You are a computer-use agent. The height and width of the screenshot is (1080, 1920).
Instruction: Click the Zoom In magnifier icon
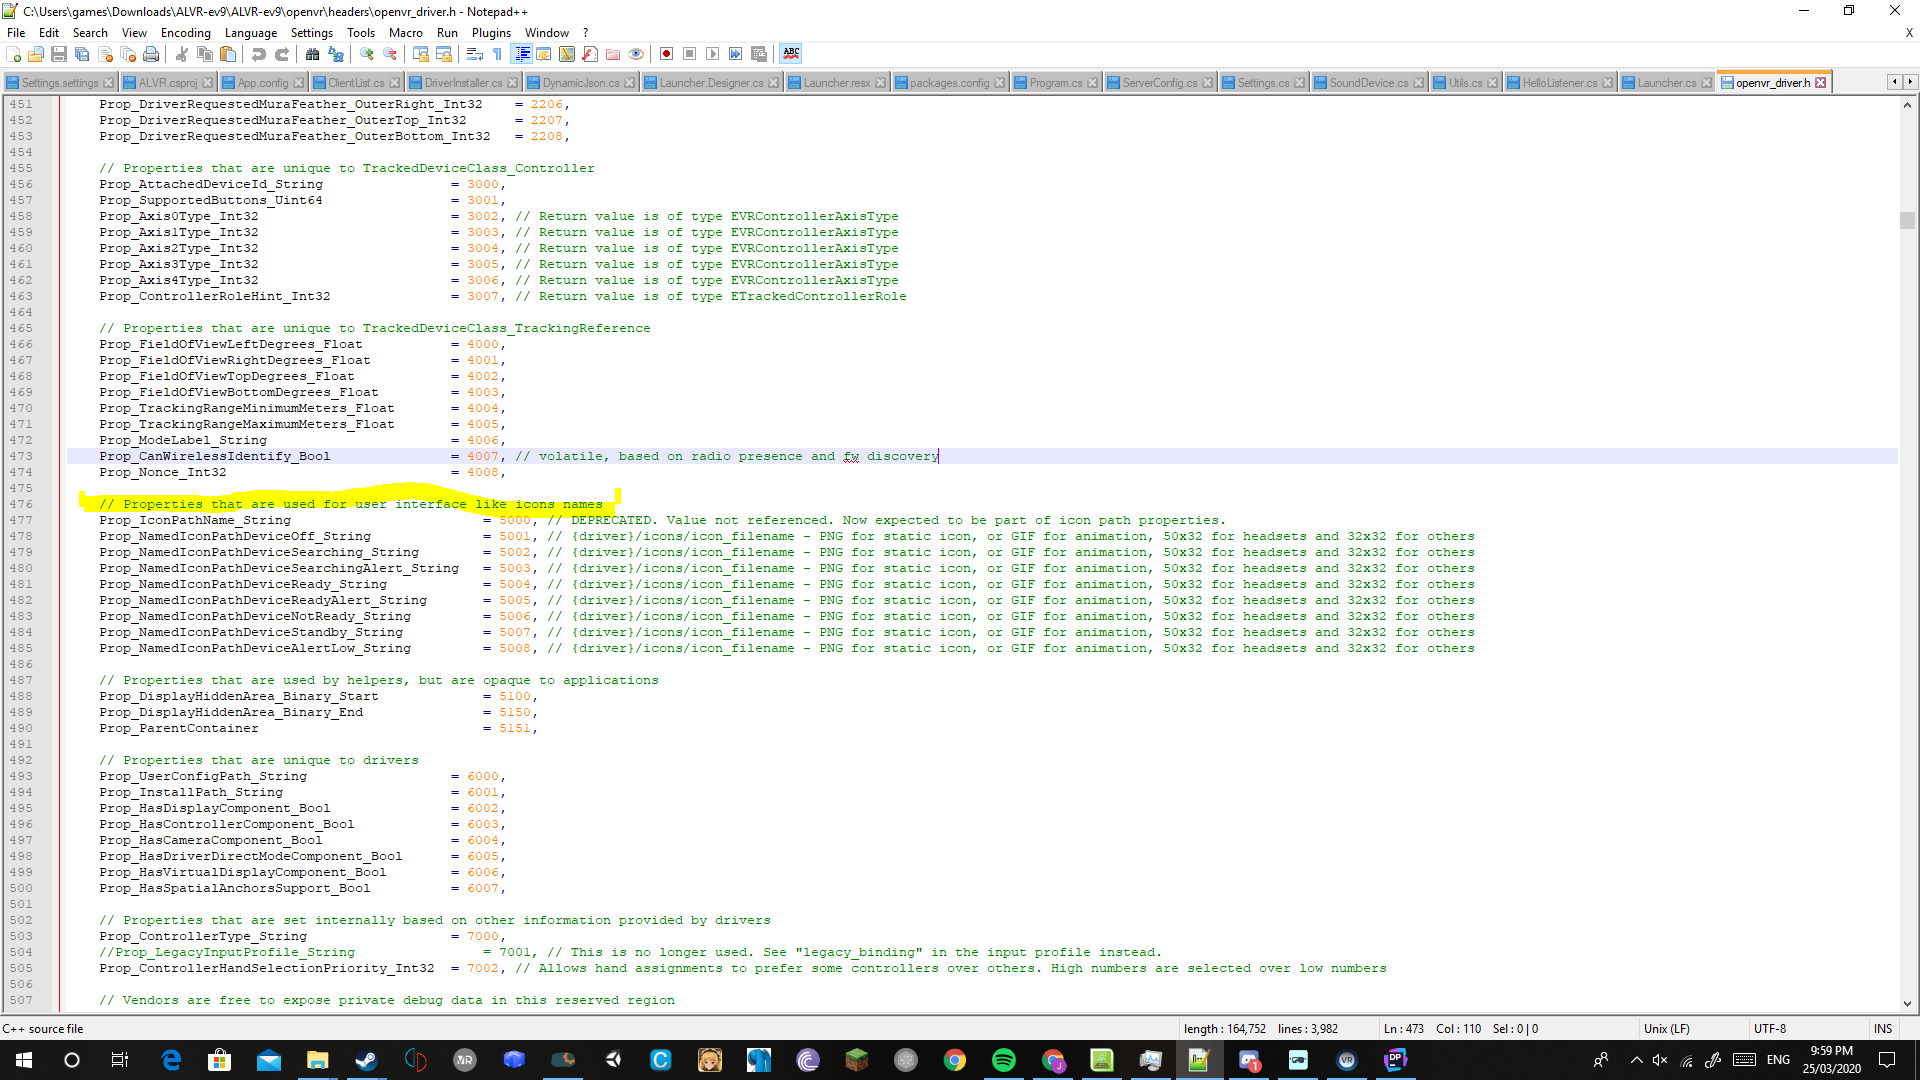(x=367, y=54)
